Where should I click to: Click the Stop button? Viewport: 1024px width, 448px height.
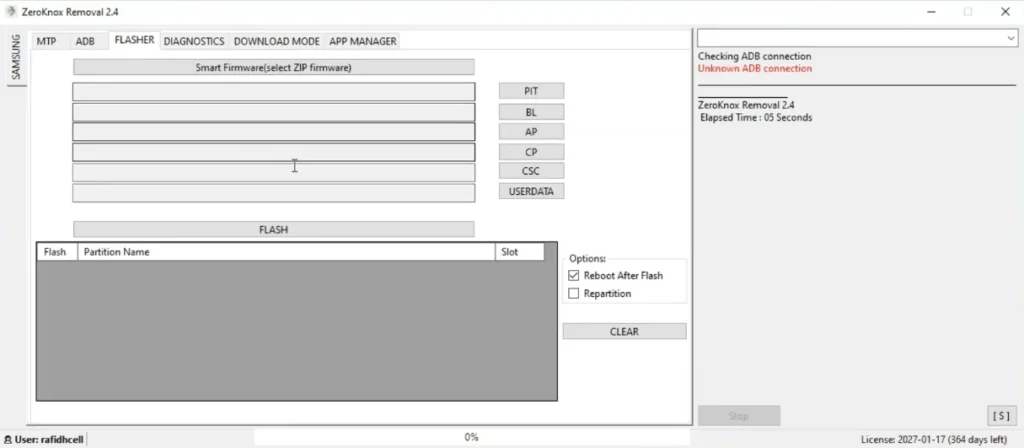739,416
